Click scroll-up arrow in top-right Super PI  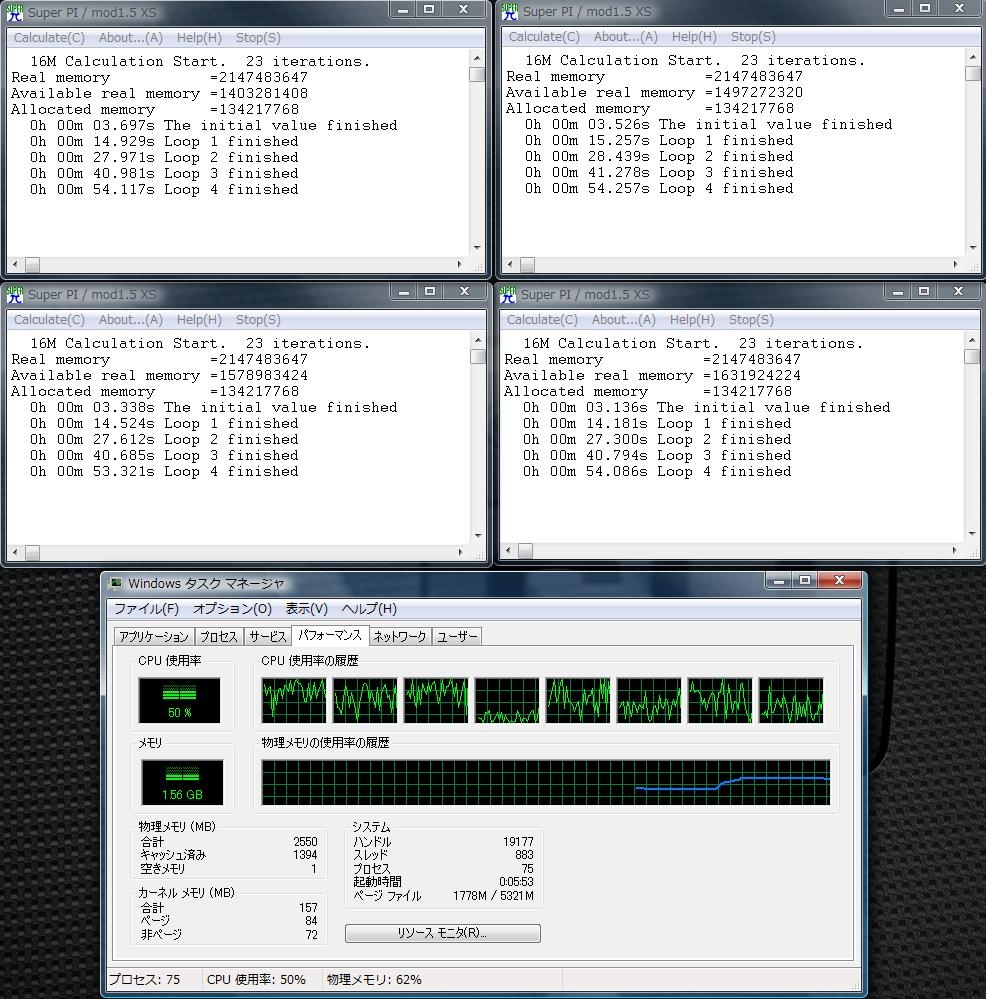pos(973,57)
